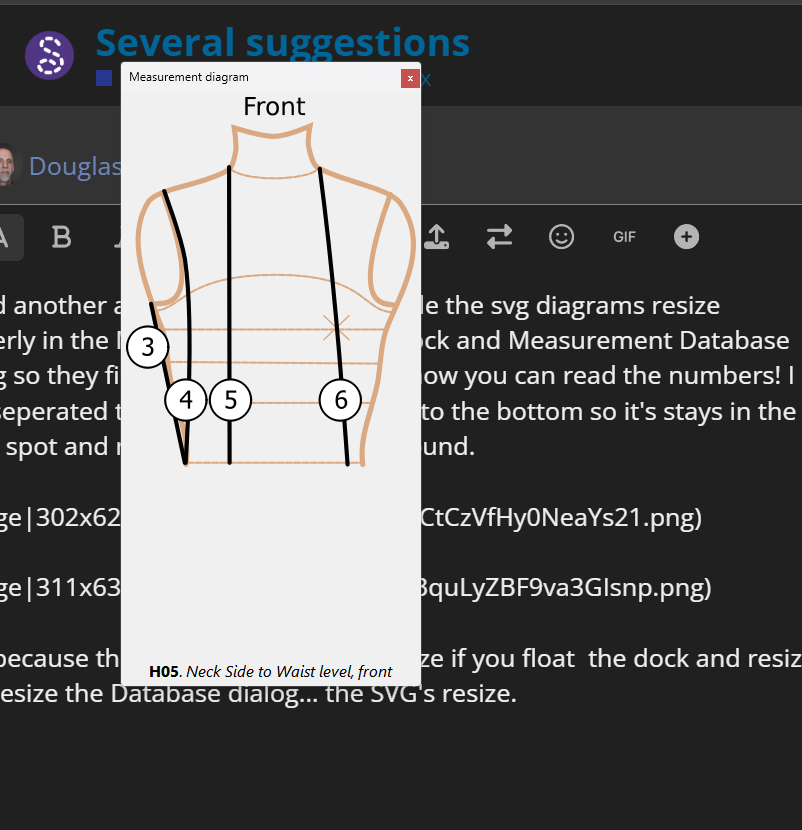Click the upload file icon
Image resolution: width=802 pixels, height=830 pixels.
point(437,237)
